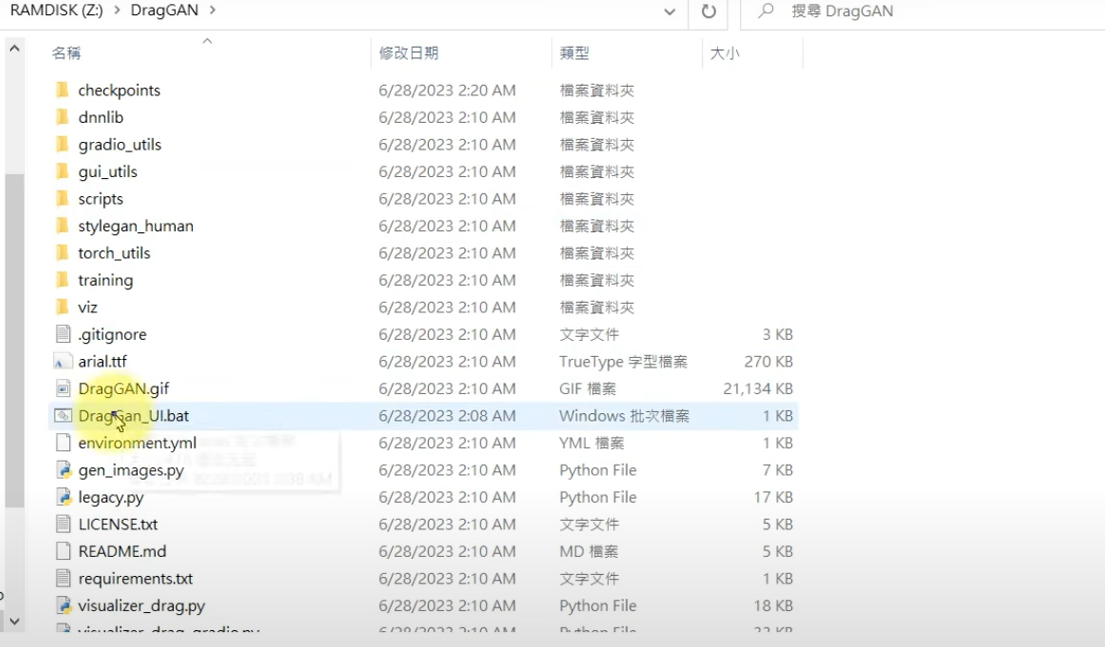Click the YML 檔案 type cell
The height and width of the screenshot is (647, 1105).
pos(592,443)
